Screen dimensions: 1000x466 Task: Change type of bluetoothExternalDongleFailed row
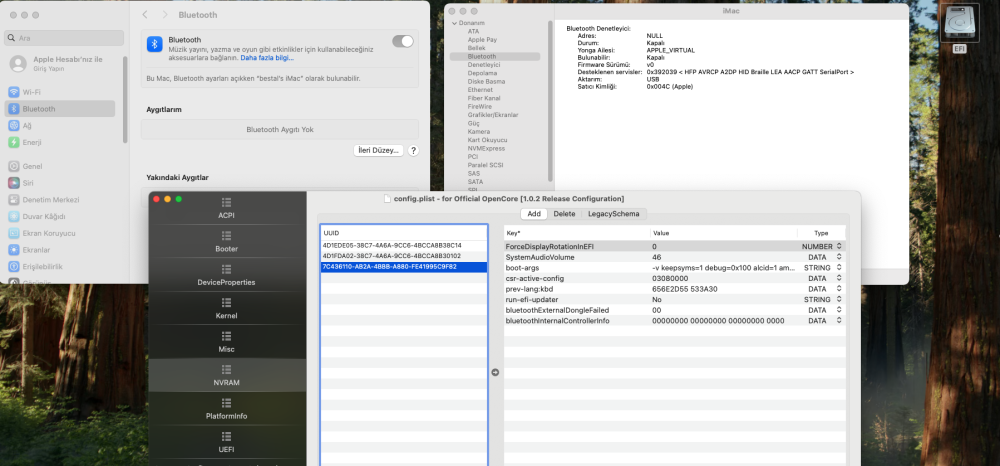tap(839, 310)
